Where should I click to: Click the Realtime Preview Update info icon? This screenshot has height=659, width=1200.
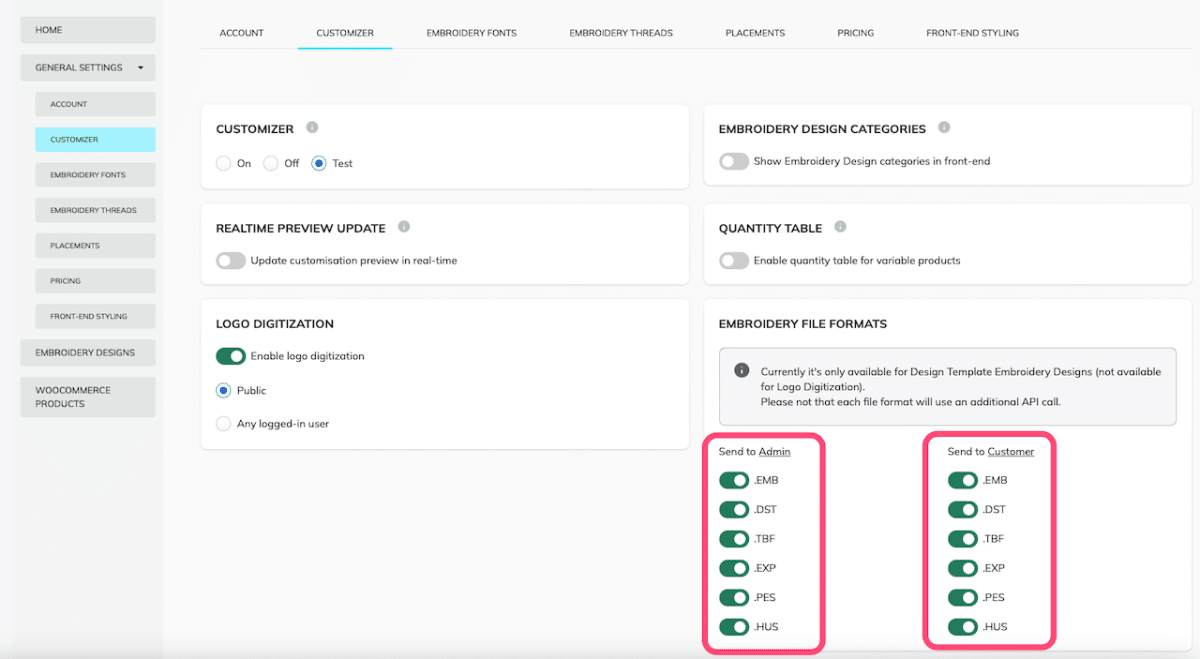pyautogui.click(x=404, y=227)
